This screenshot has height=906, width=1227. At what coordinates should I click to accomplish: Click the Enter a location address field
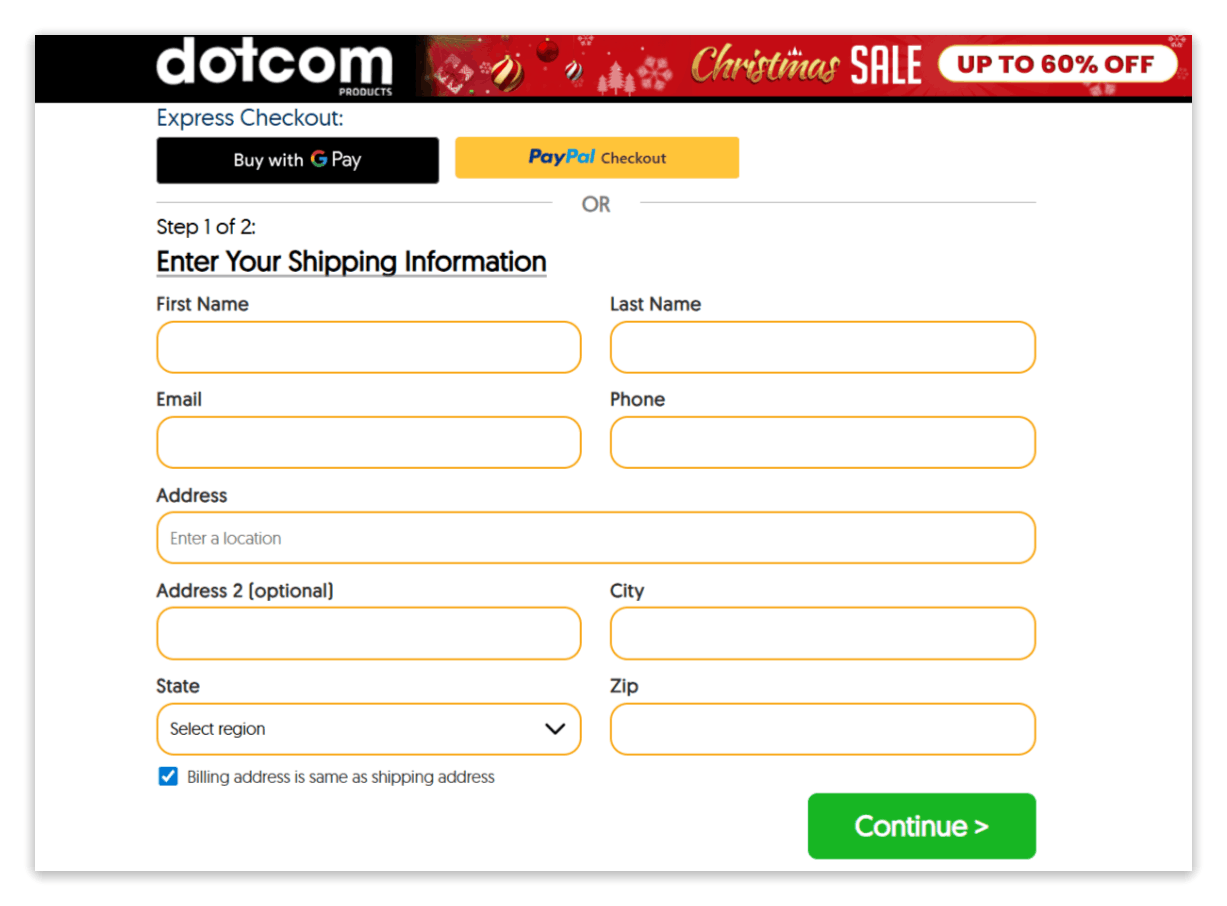[x=596, y=537]
